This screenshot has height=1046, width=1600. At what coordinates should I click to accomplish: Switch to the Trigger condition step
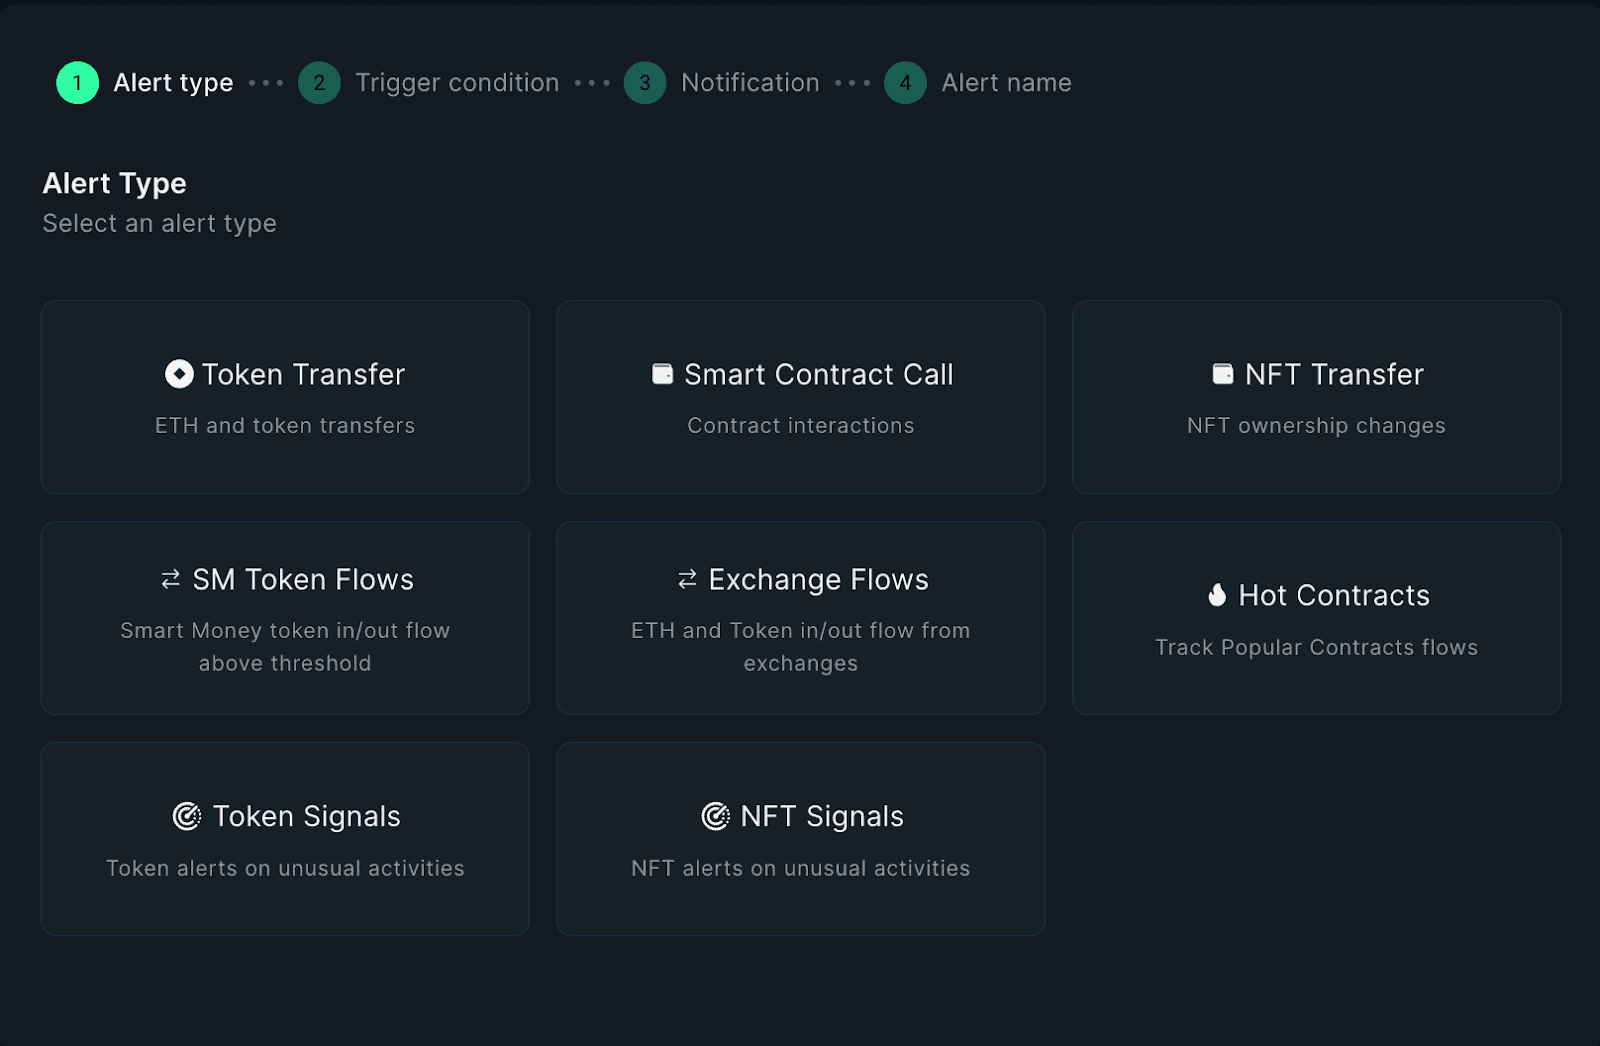click(457, 83)
